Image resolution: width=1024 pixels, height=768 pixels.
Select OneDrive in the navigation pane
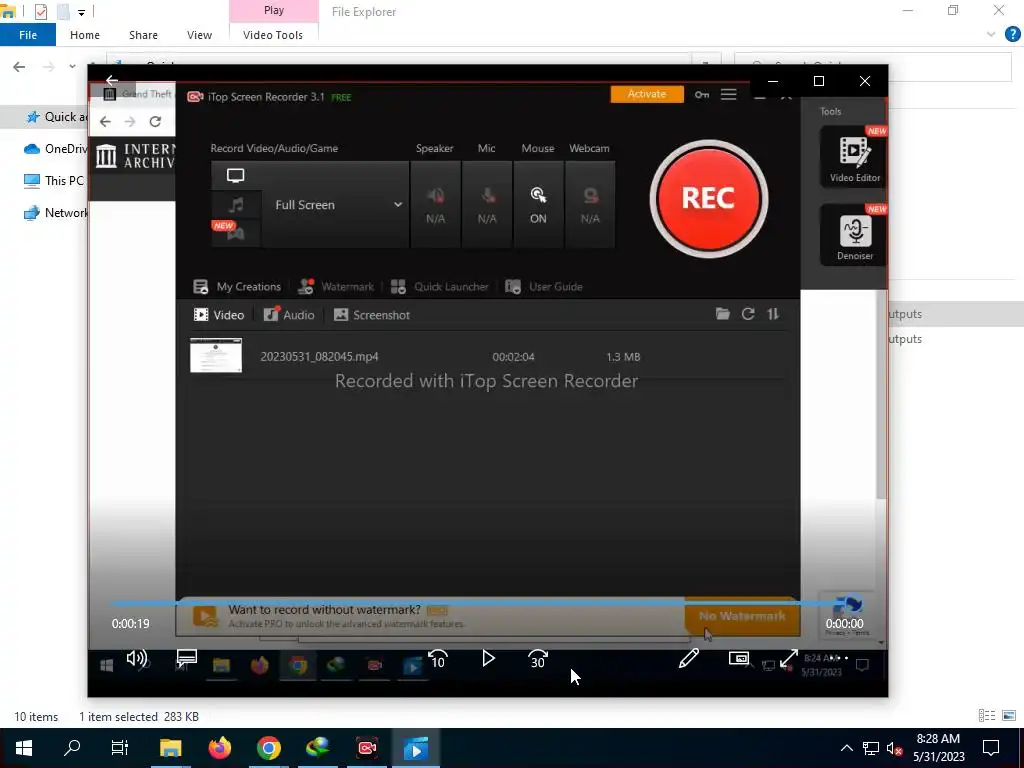[55, 148]
